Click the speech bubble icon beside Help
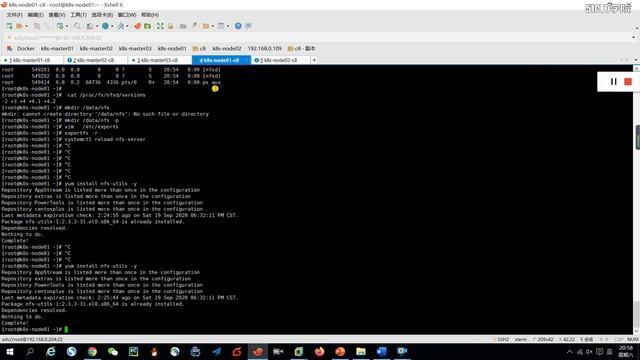This screenshot has width=640, height=360. click(248, 26)
